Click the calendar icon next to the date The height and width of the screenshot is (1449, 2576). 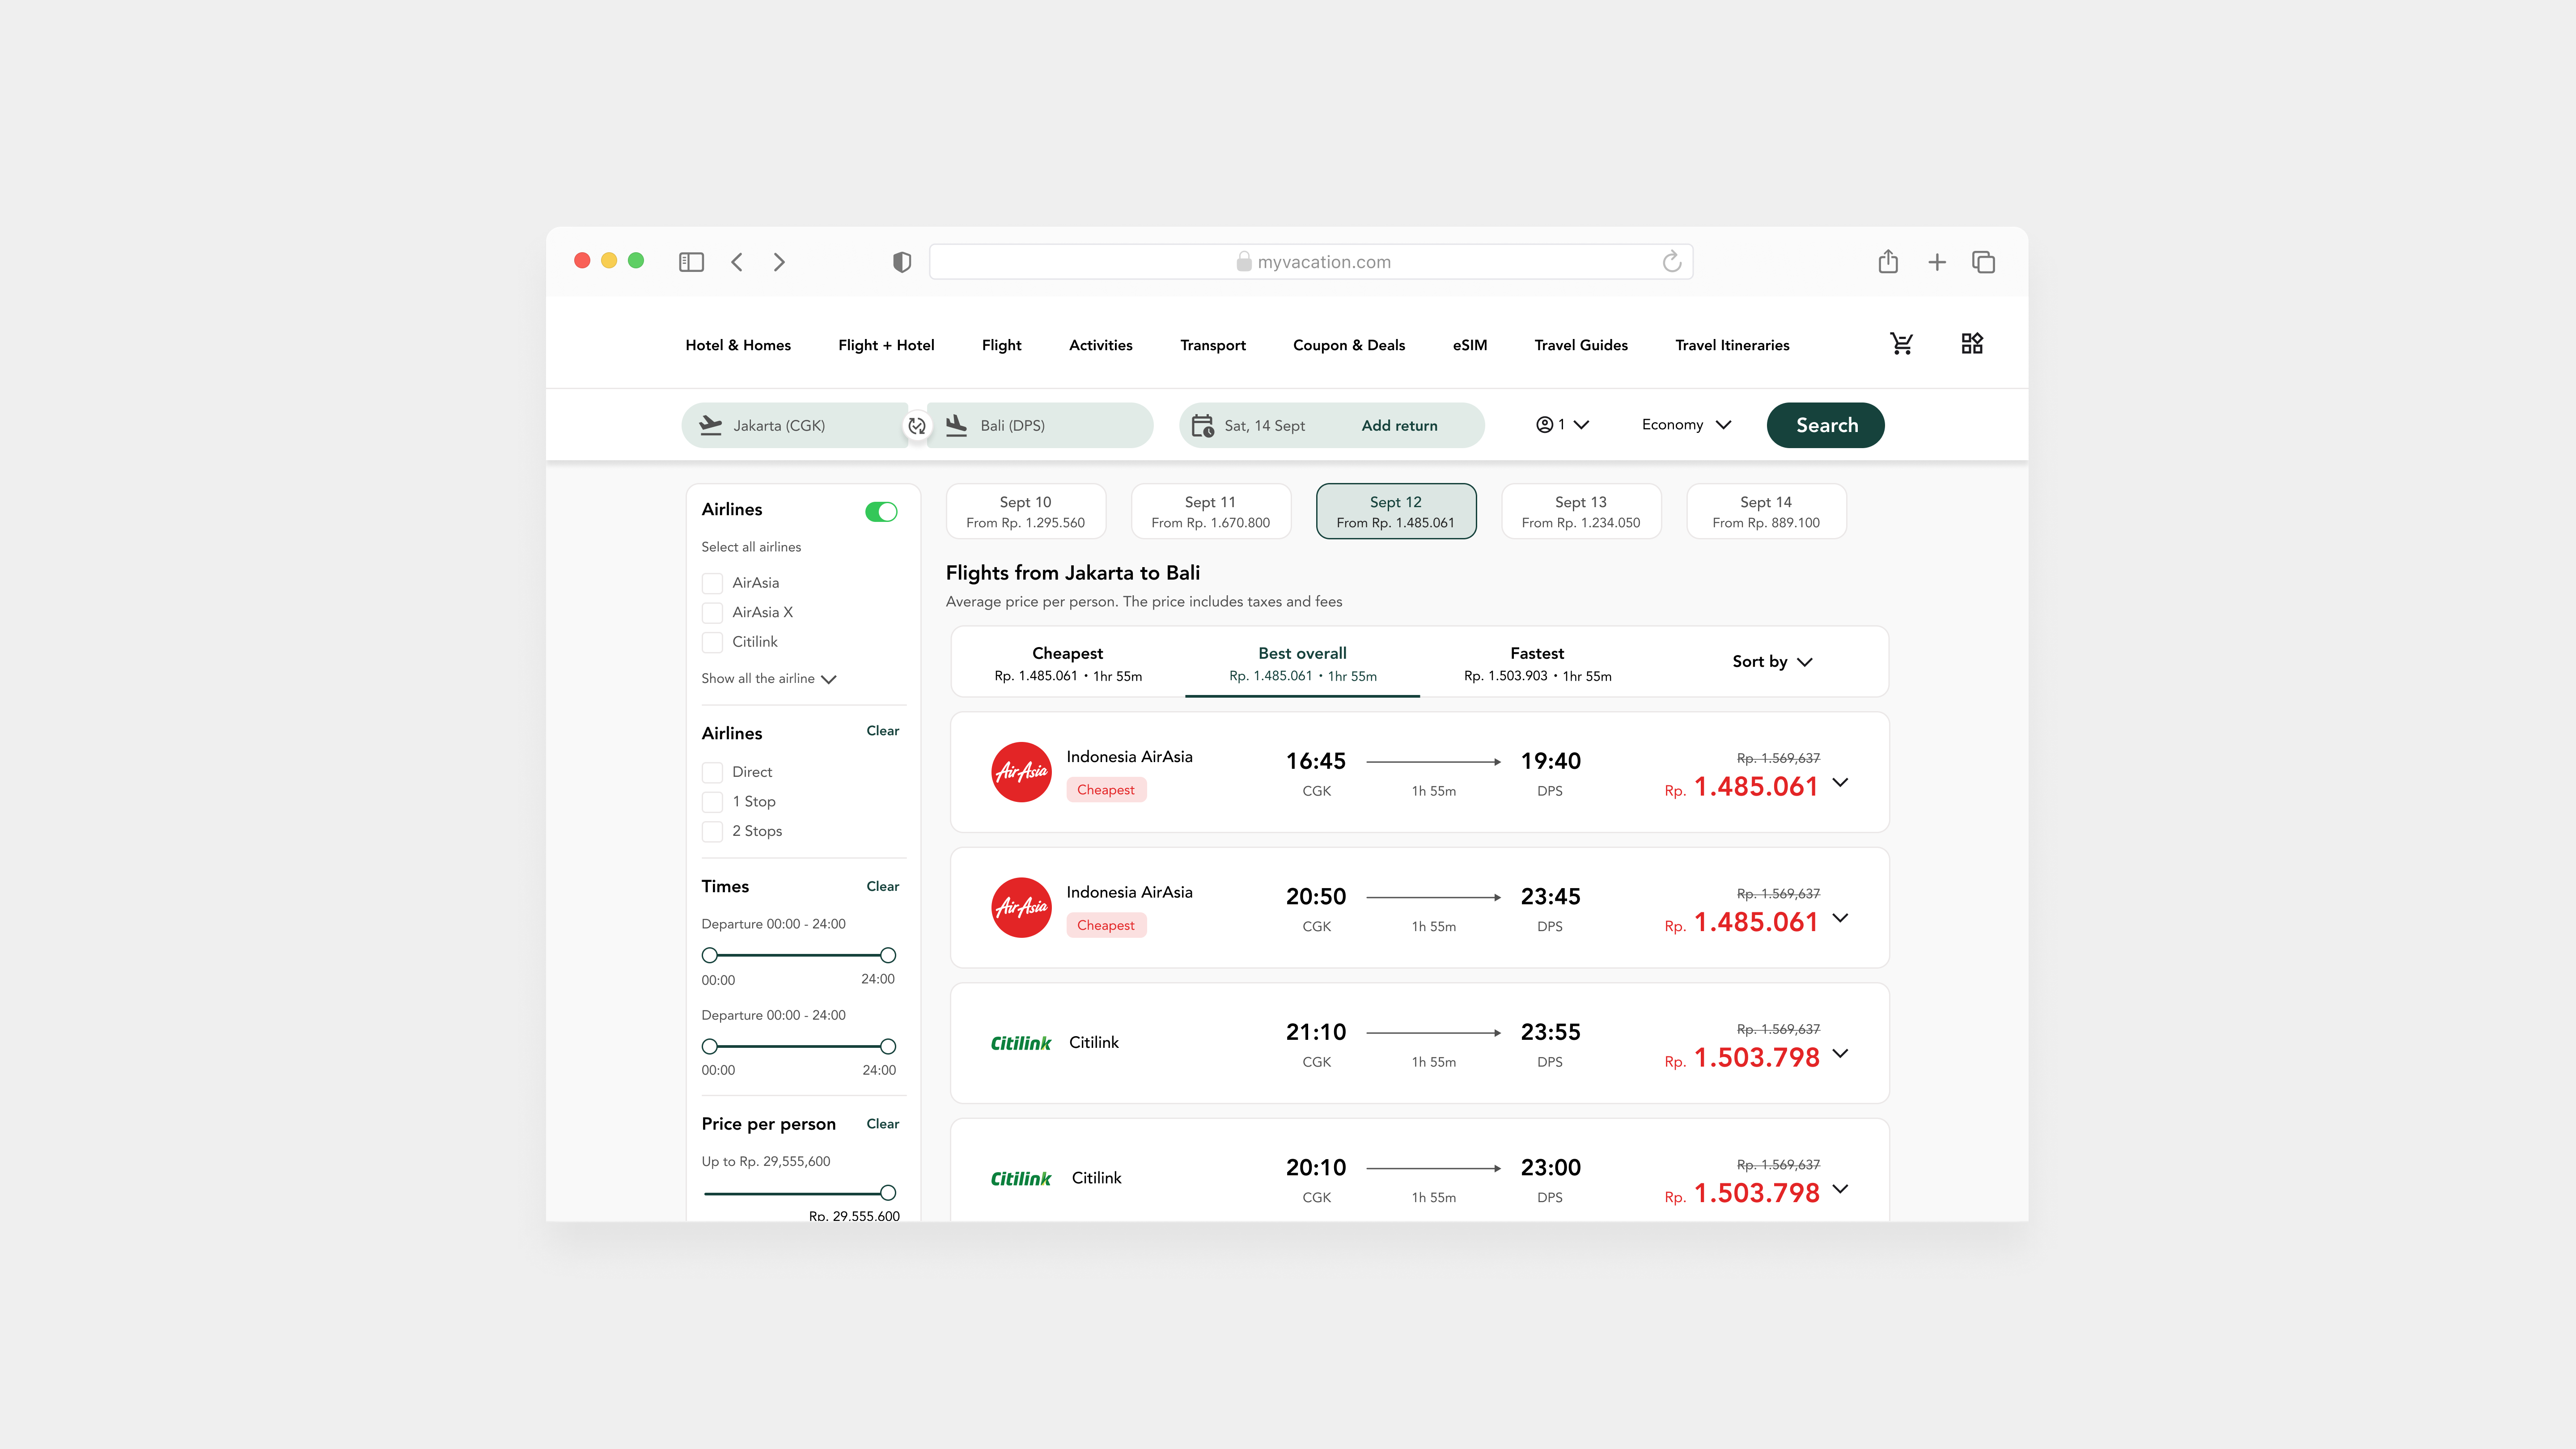1202,426
